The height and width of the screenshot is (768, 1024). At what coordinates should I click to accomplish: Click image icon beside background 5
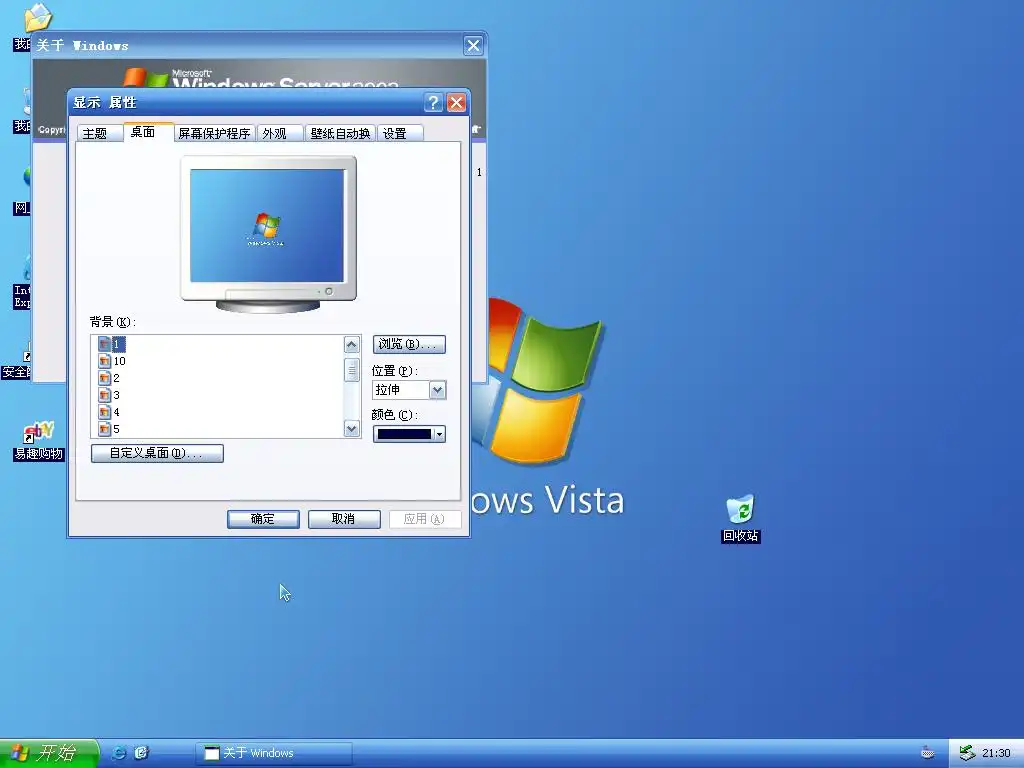[x=104, y=429]
